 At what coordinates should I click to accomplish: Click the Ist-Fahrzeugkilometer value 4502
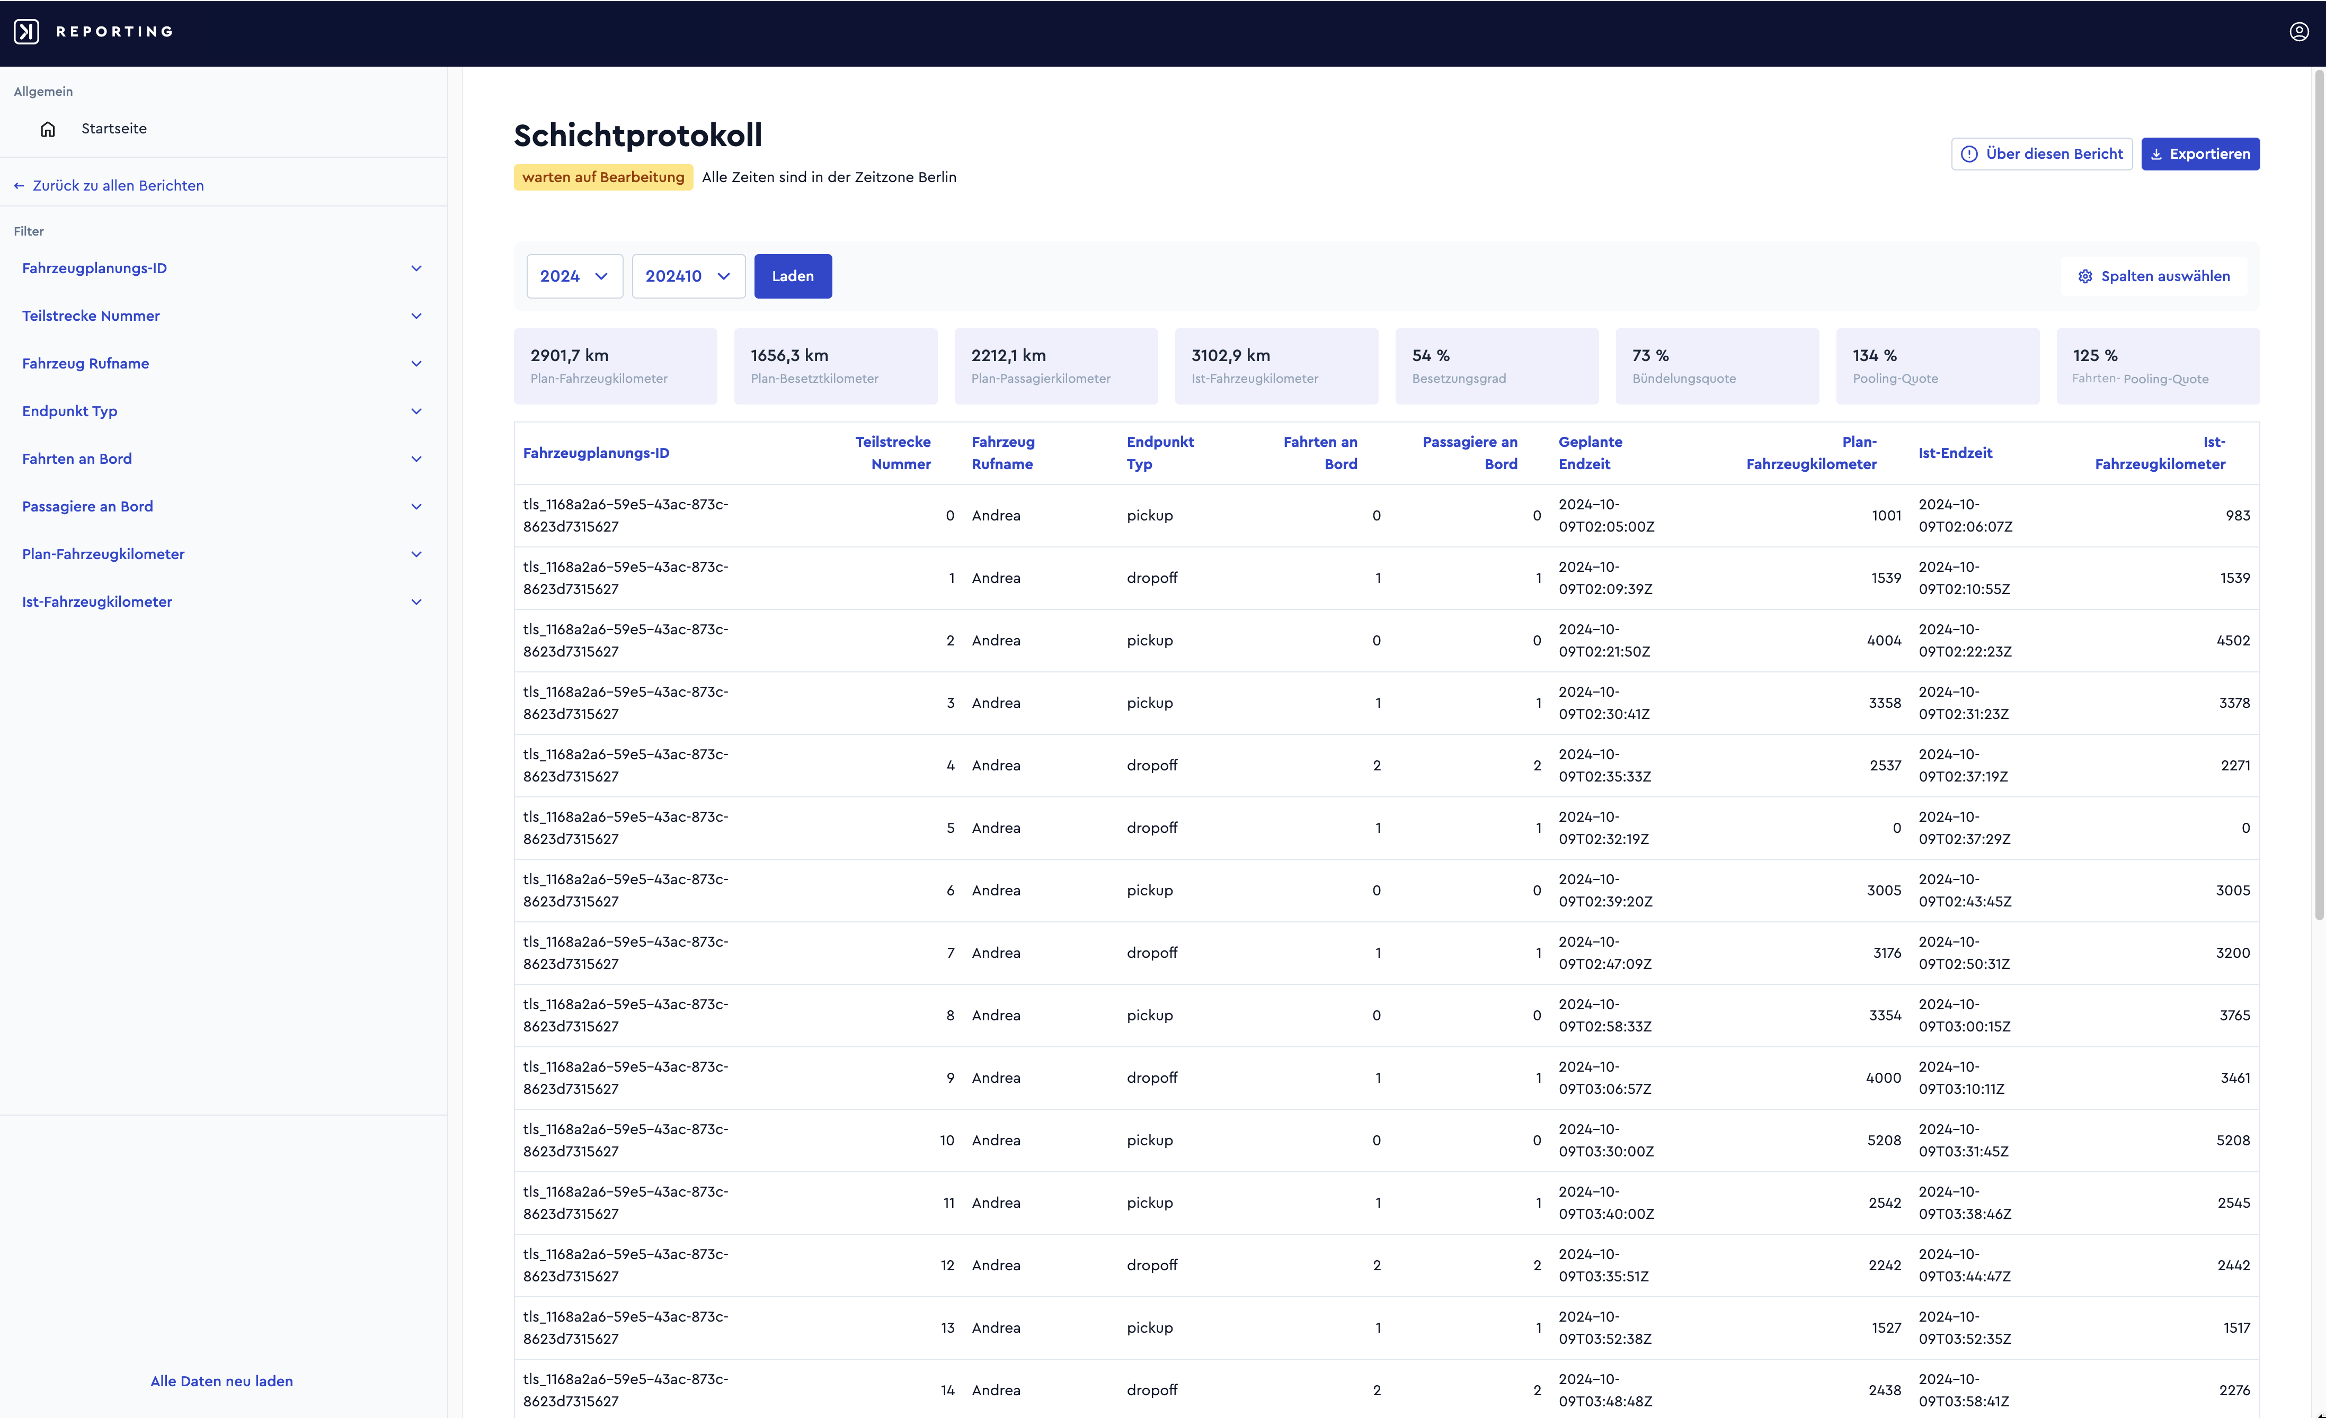2233,641
